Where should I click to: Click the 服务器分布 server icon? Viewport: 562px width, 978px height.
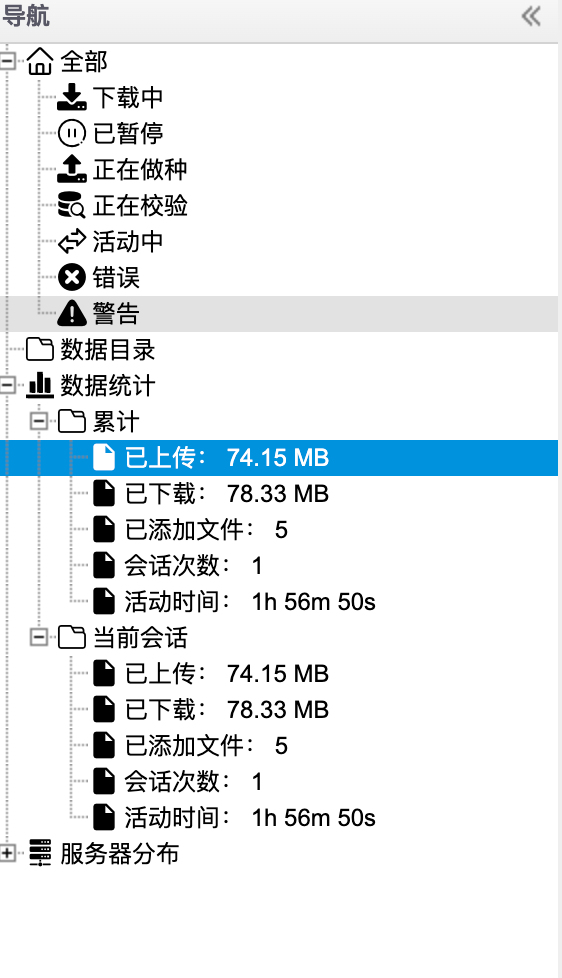40,853
